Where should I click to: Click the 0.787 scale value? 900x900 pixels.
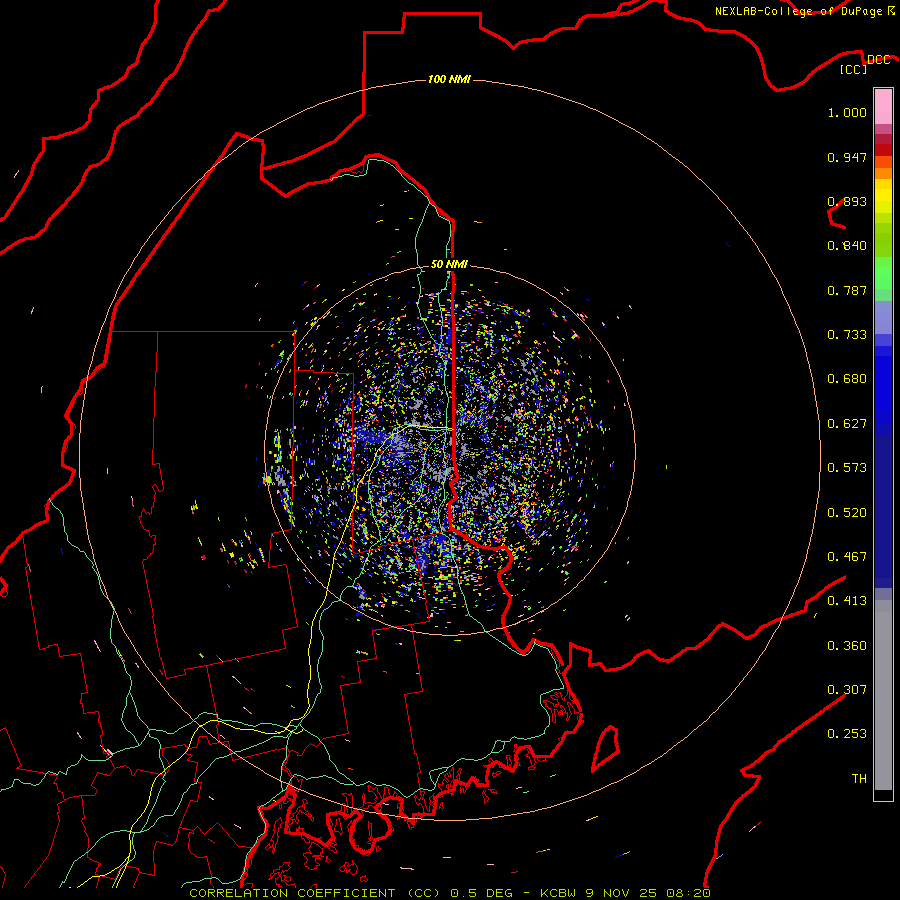tap(847, 290)
